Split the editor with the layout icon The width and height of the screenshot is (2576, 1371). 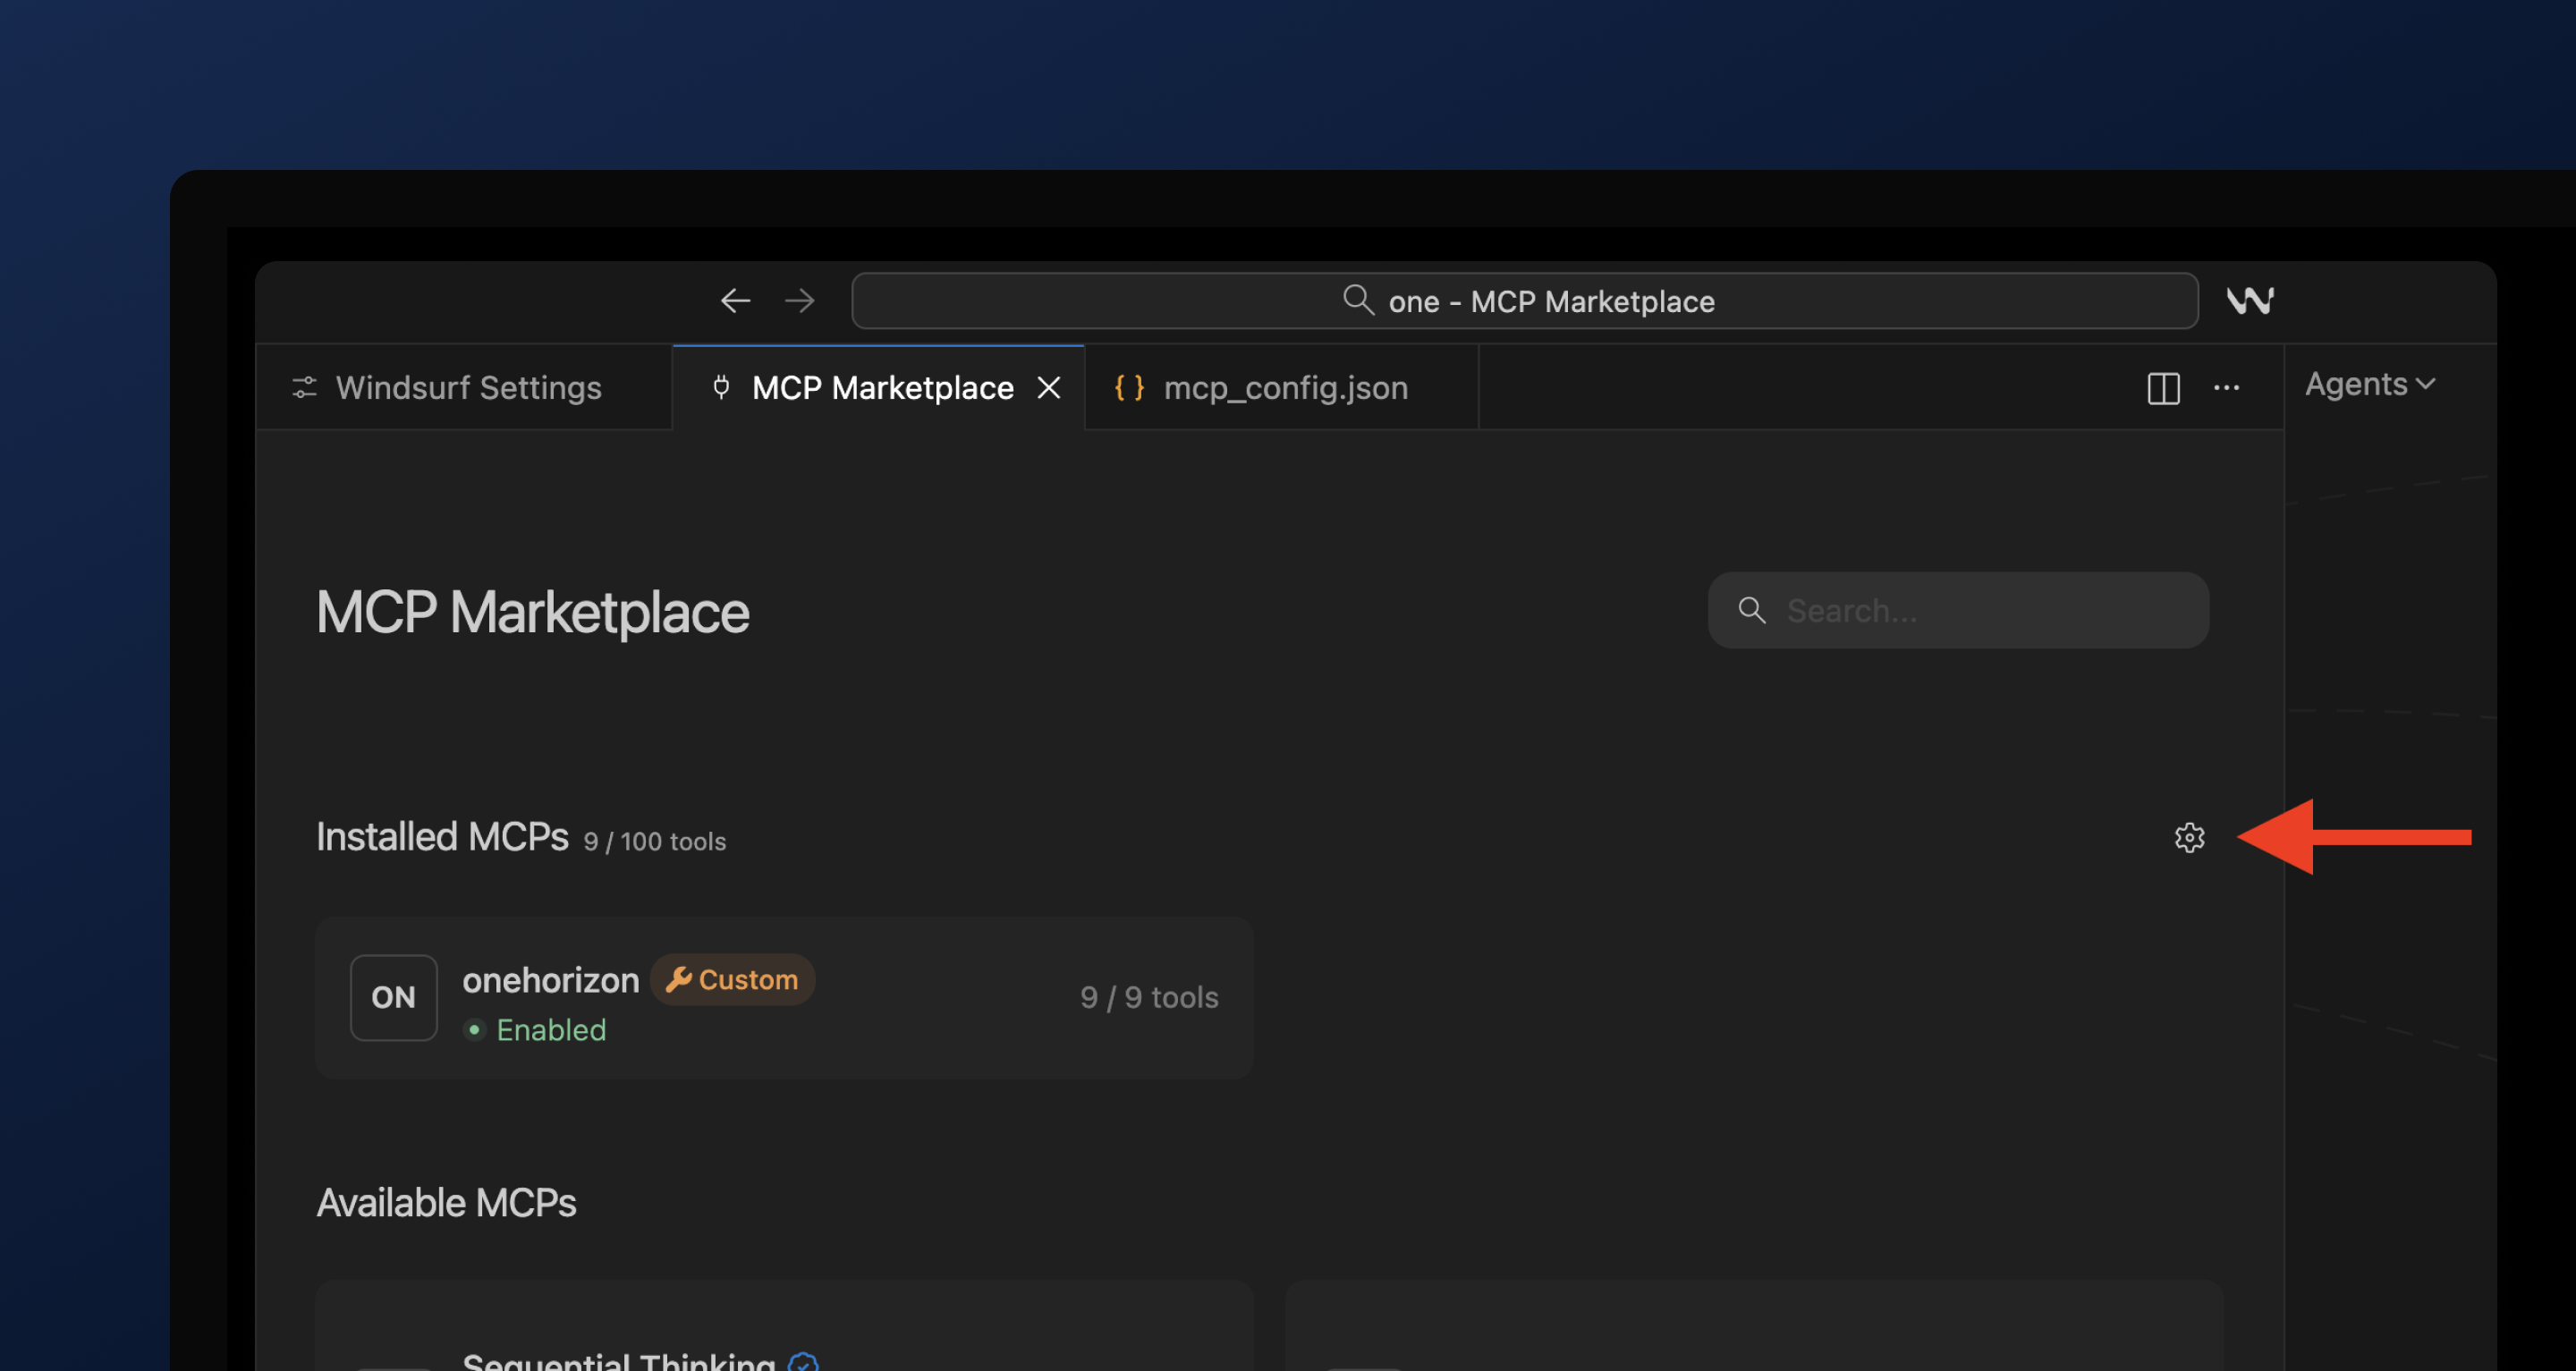click(2163, 388)
